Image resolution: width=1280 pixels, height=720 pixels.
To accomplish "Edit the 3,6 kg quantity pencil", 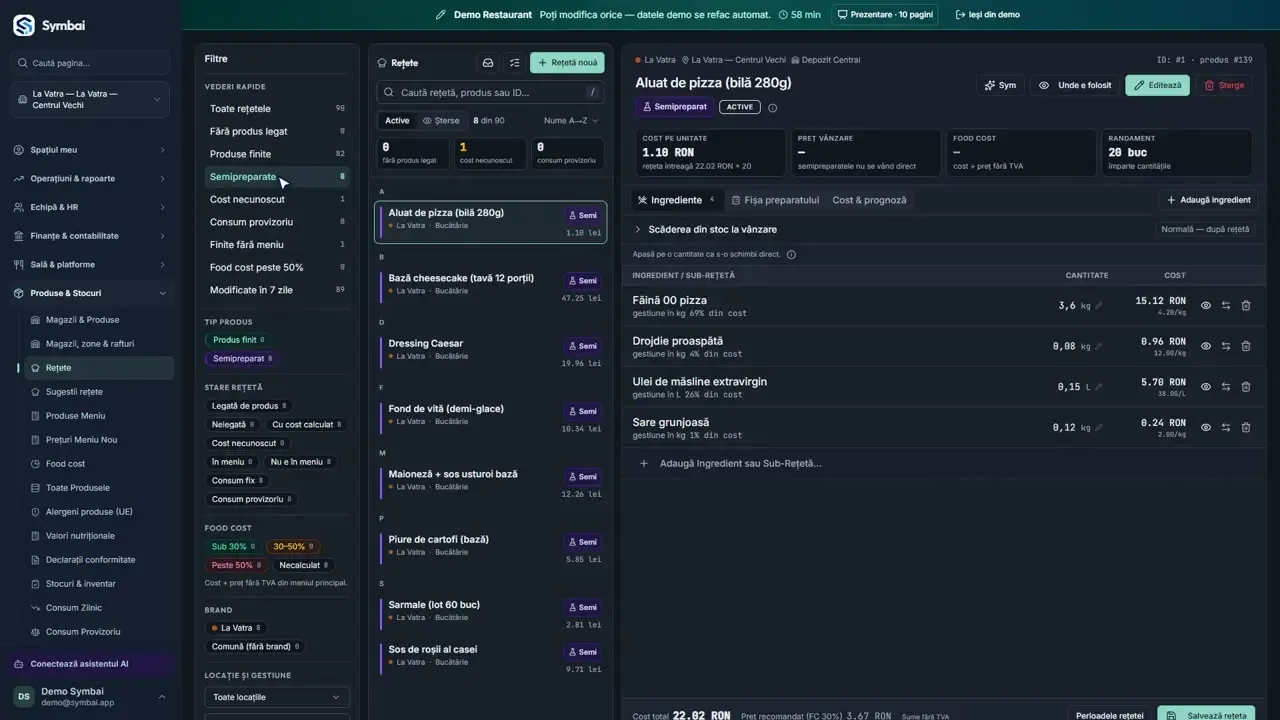I will pos(1099,306).
